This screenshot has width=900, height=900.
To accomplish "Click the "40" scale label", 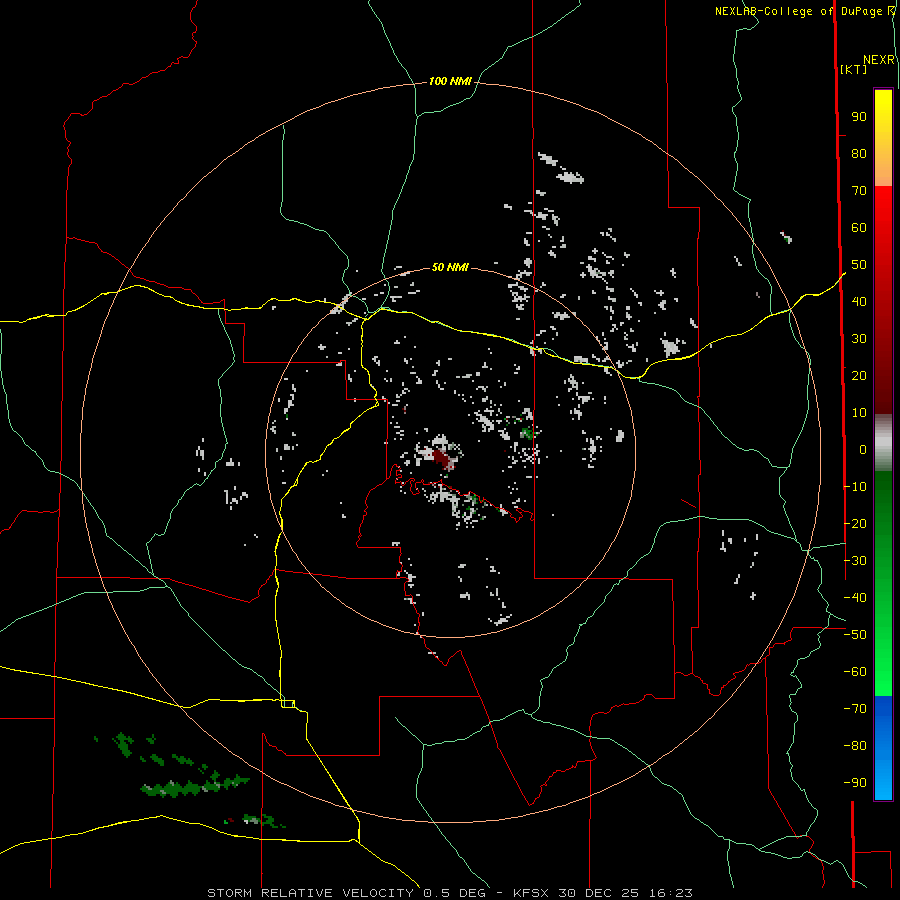I will coord(859,301).
